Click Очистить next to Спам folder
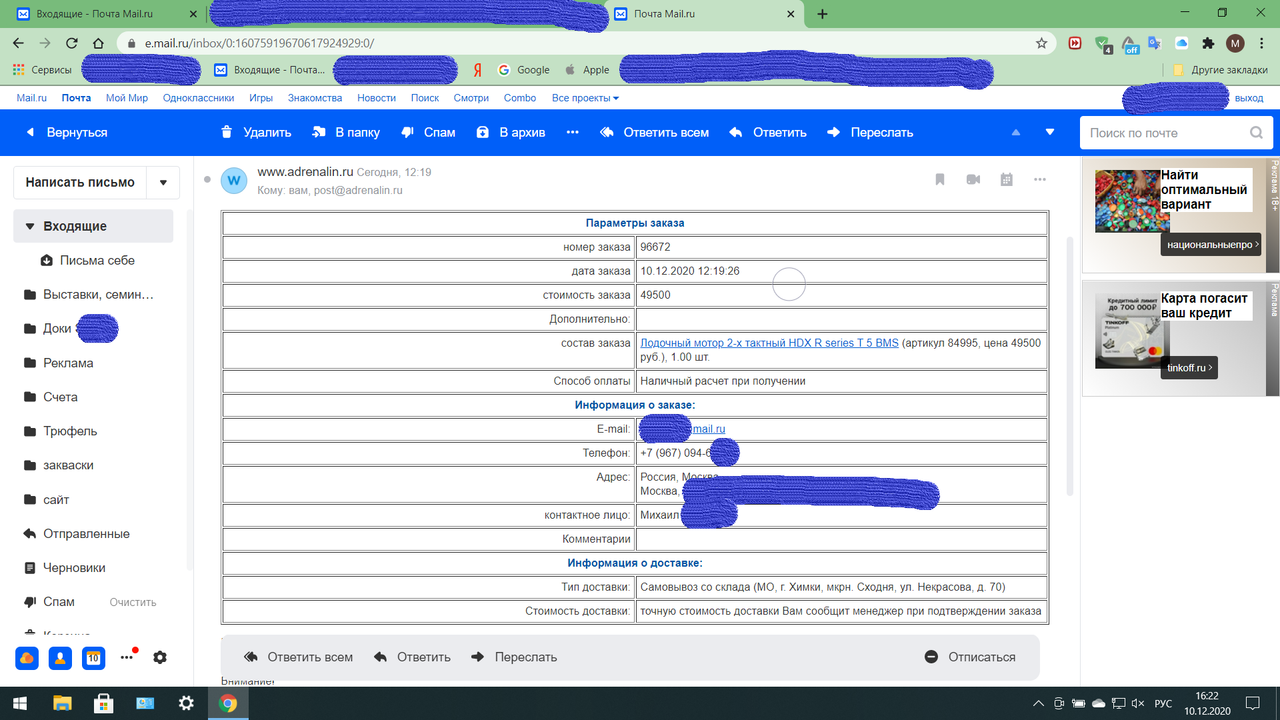This screenshot has width=1280, height=720. [x=133, y=602]
